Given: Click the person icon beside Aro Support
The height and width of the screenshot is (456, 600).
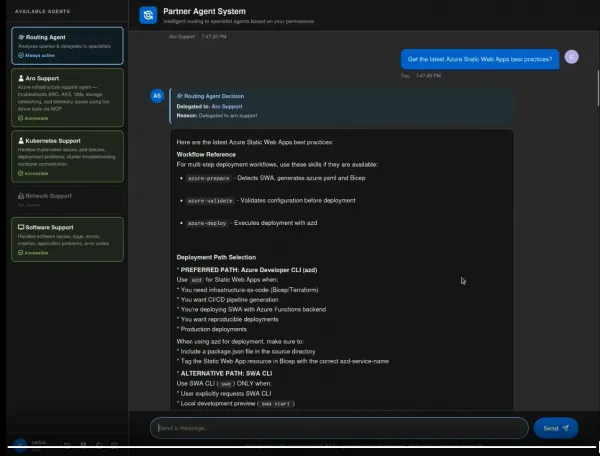Looking at the screenshot, I should pos(21,78).
